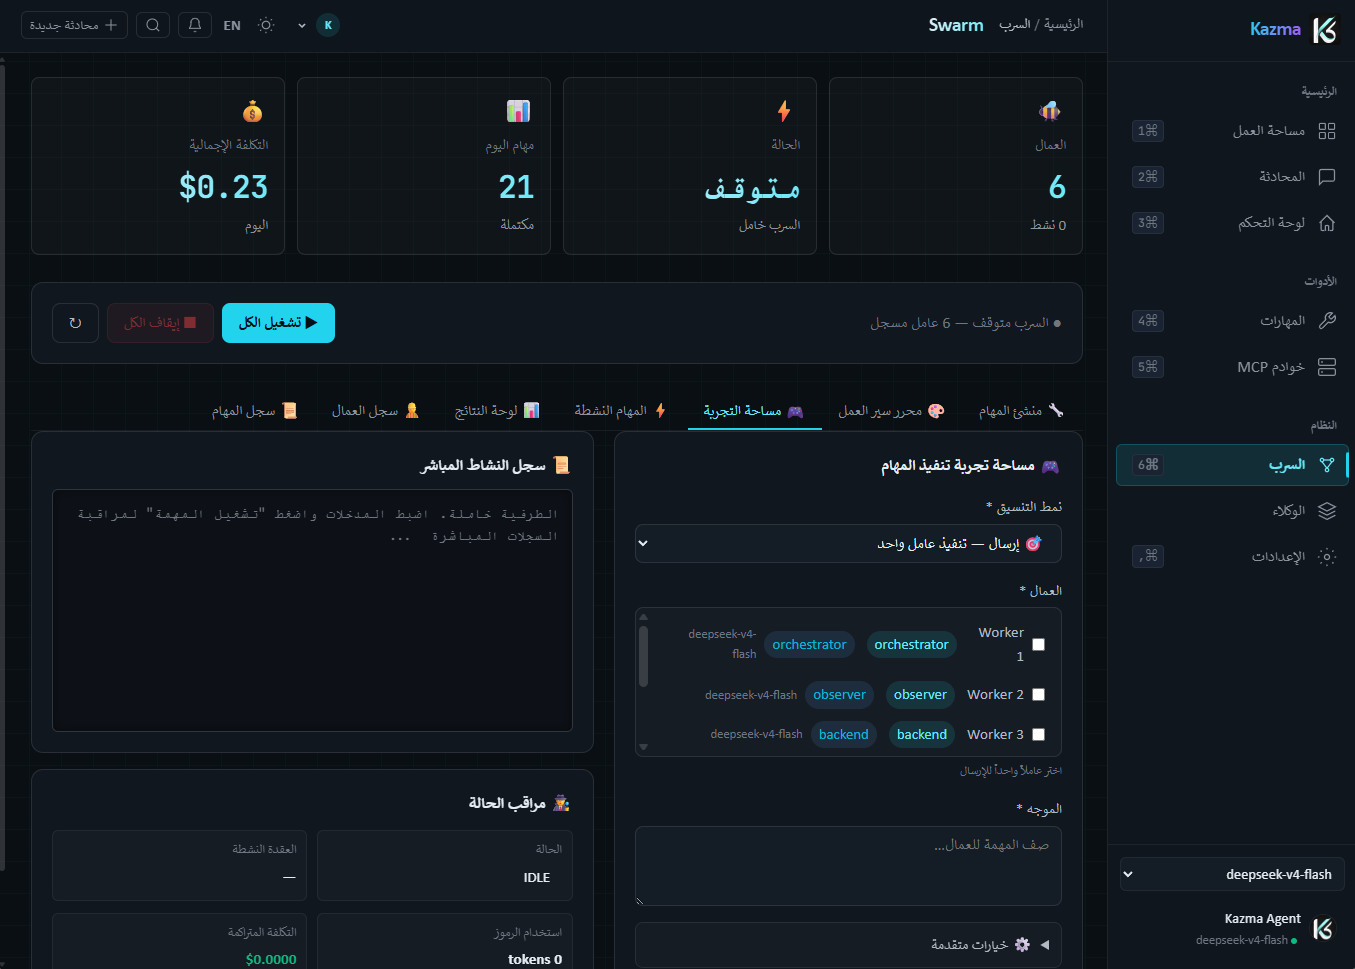Click the 21 today's tasks value

516,187
